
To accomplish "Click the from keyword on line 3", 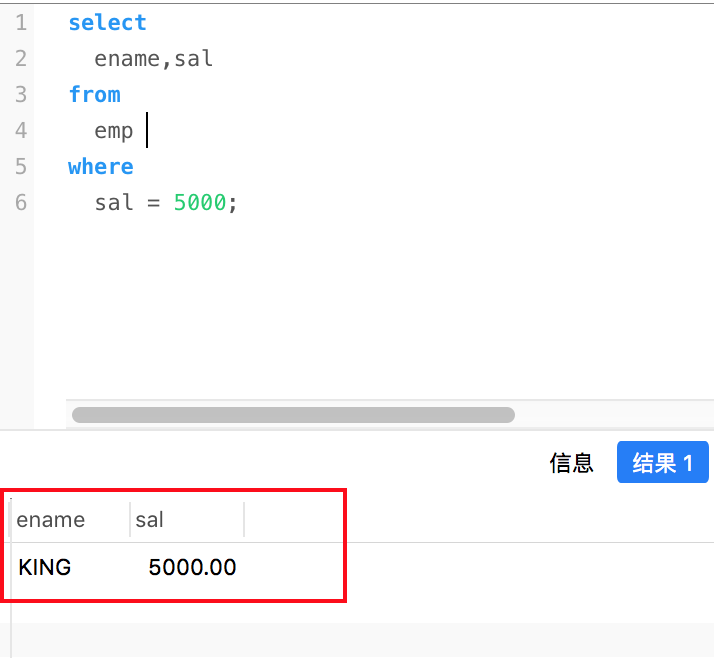I will pyautogui.click(x=94, y=95).
